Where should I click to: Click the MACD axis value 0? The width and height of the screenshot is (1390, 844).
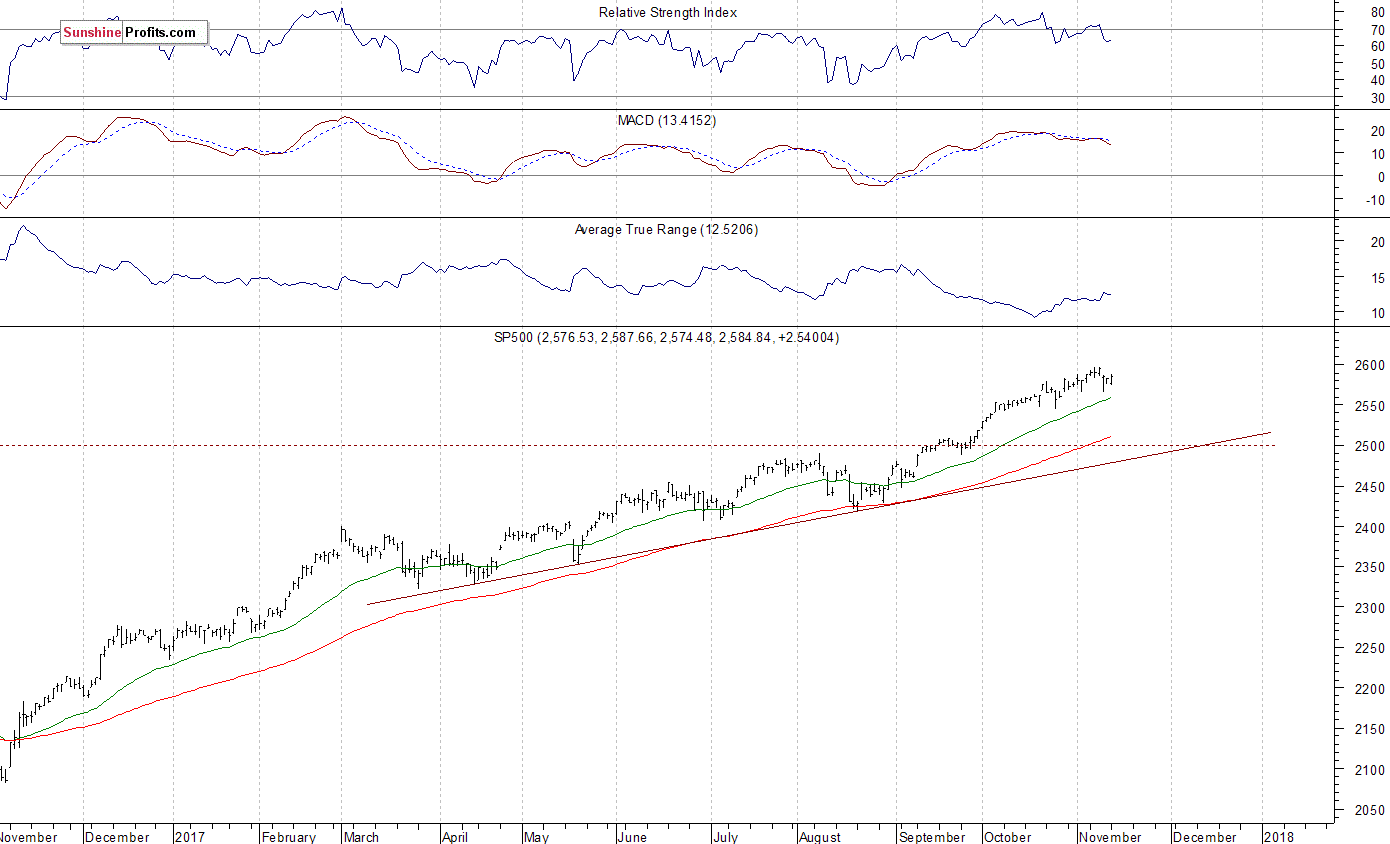click(1381, 177)
